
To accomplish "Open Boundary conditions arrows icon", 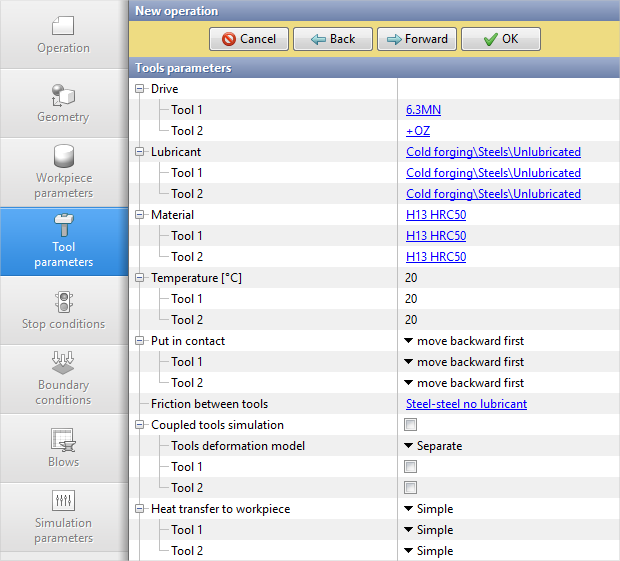I will 63,362.
